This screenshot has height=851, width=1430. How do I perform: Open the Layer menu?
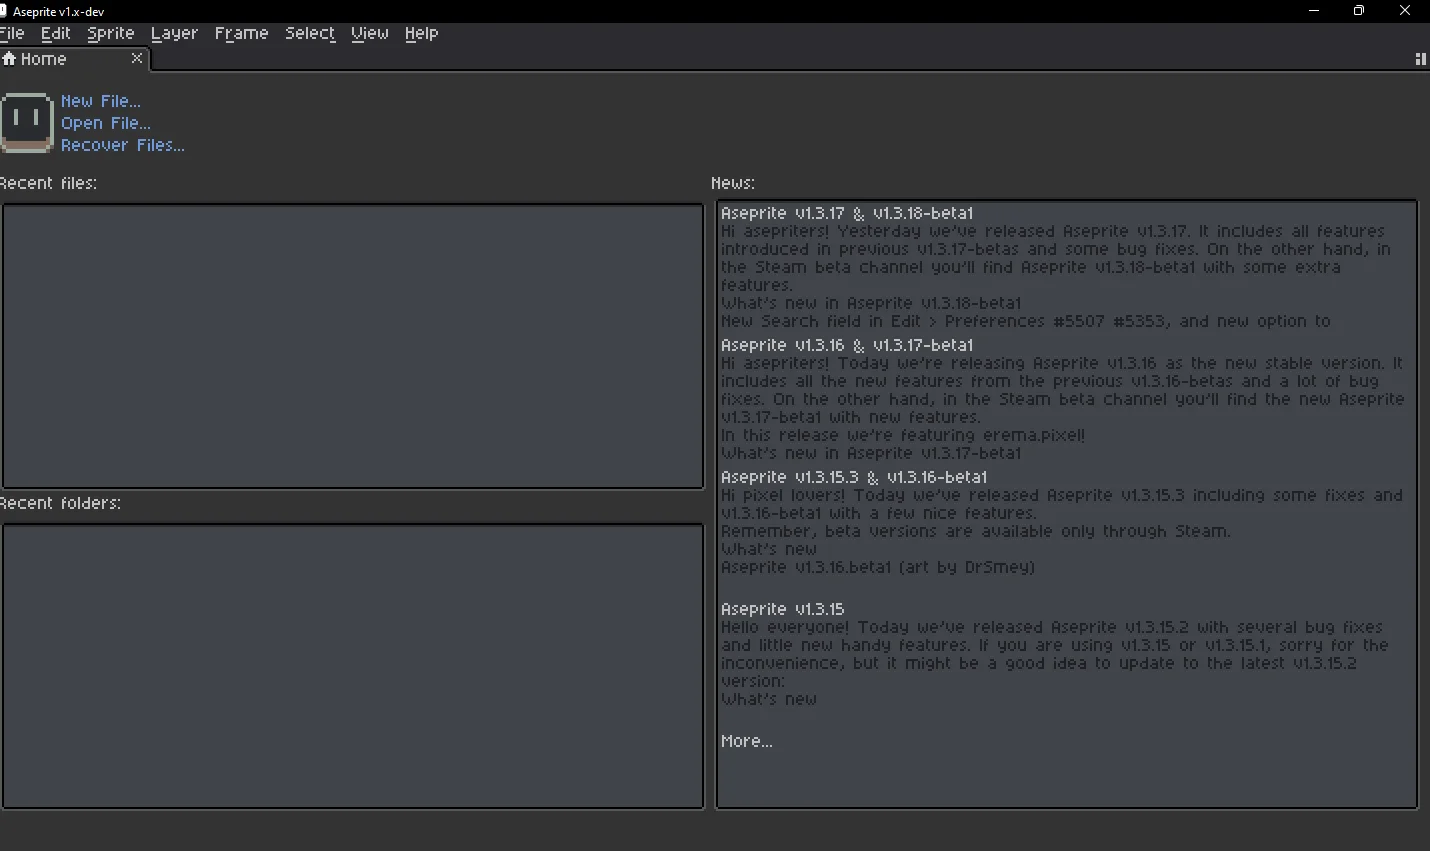(x=174, y=33)
